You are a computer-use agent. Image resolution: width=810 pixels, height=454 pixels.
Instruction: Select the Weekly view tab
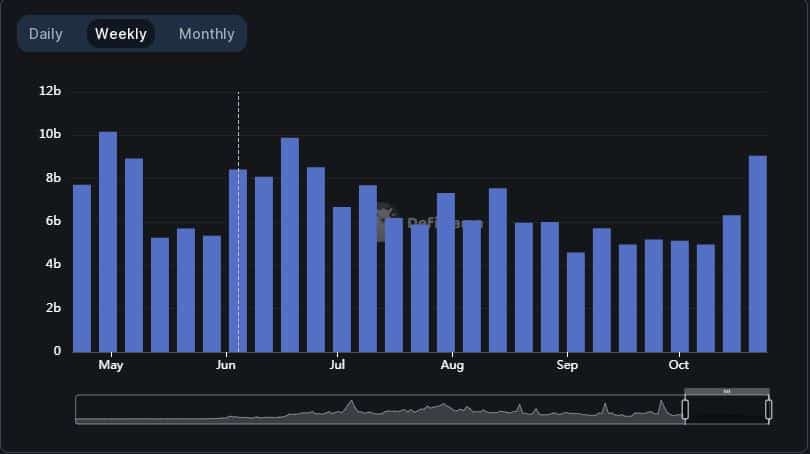121,34
